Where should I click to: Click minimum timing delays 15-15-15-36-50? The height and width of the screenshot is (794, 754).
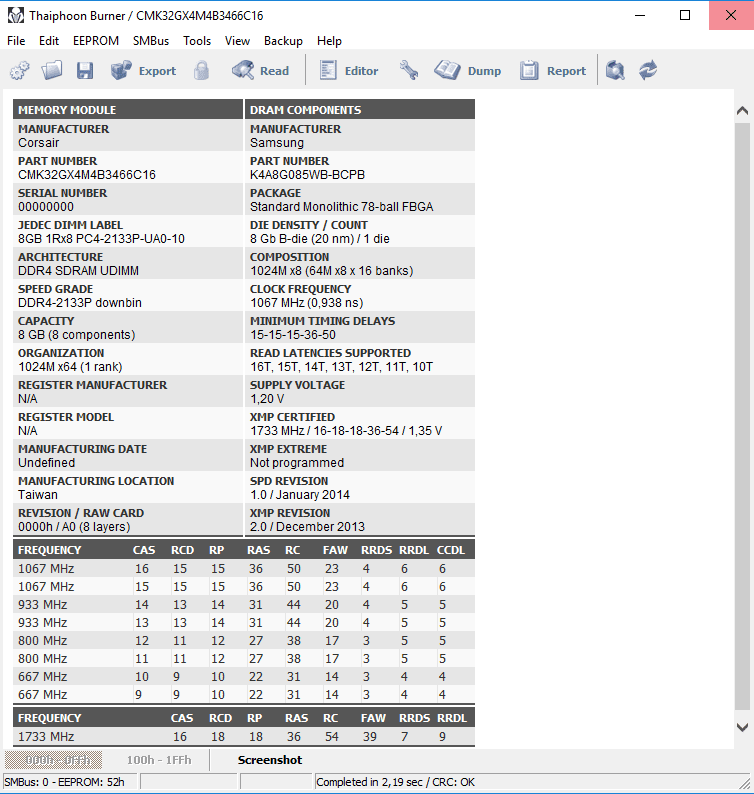[x=293, y=335]
